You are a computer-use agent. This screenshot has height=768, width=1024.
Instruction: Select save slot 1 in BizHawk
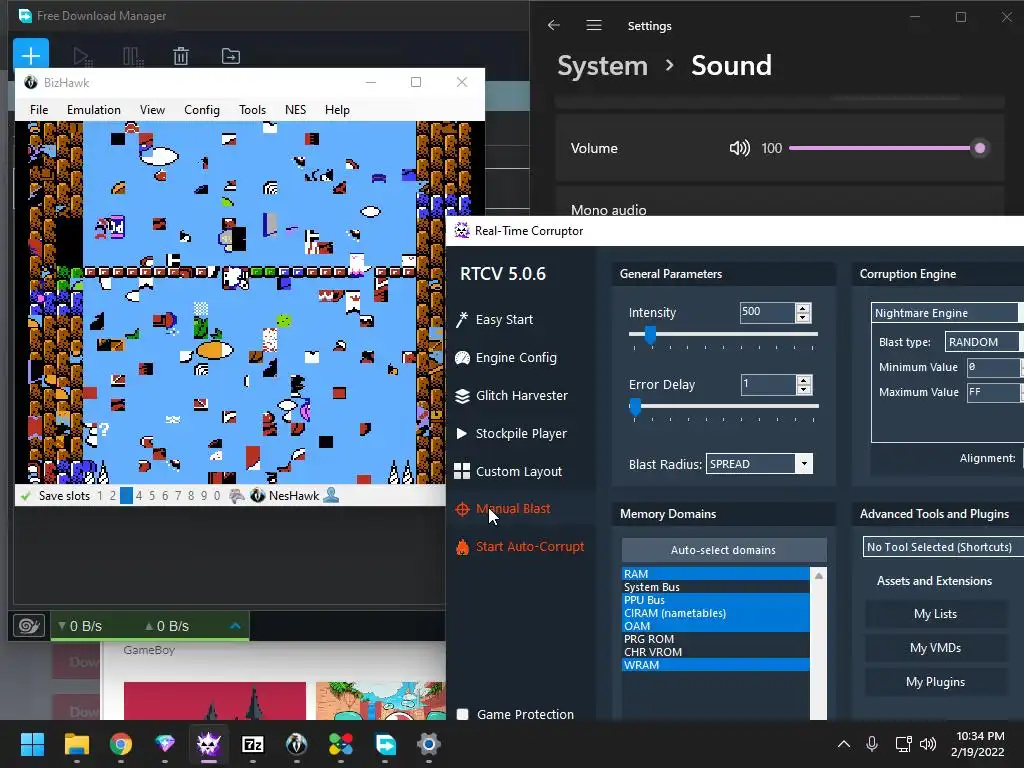[x=100, y=496]
